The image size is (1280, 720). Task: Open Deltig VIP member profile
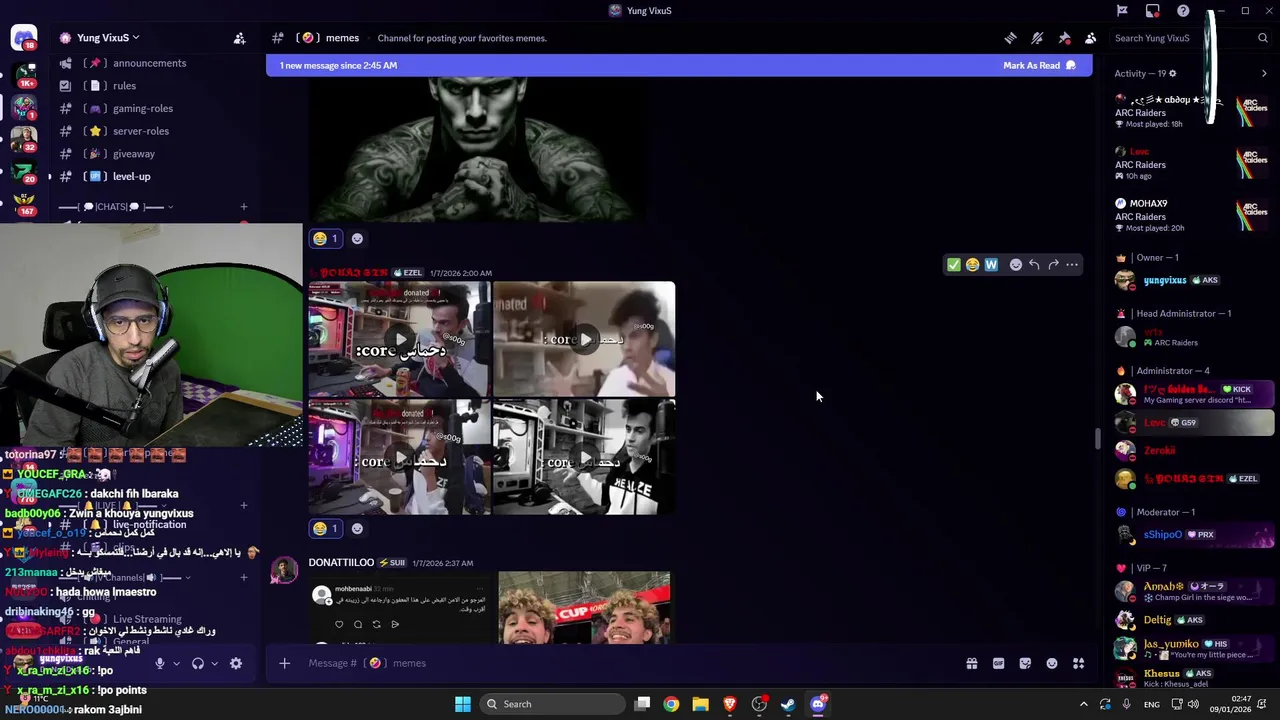point(1193,620)
